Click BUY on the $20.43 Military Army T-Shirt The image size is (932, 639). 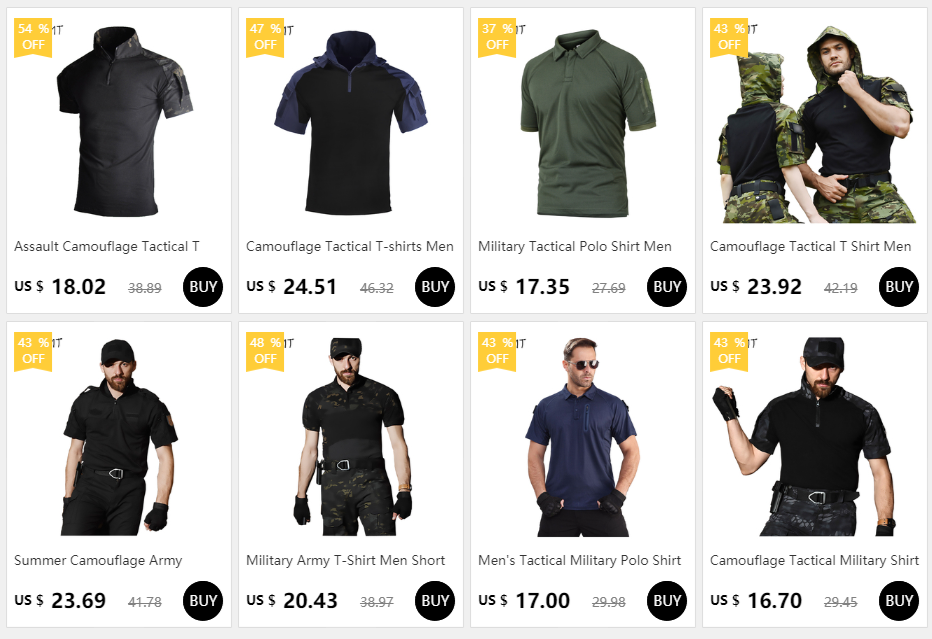435,601
